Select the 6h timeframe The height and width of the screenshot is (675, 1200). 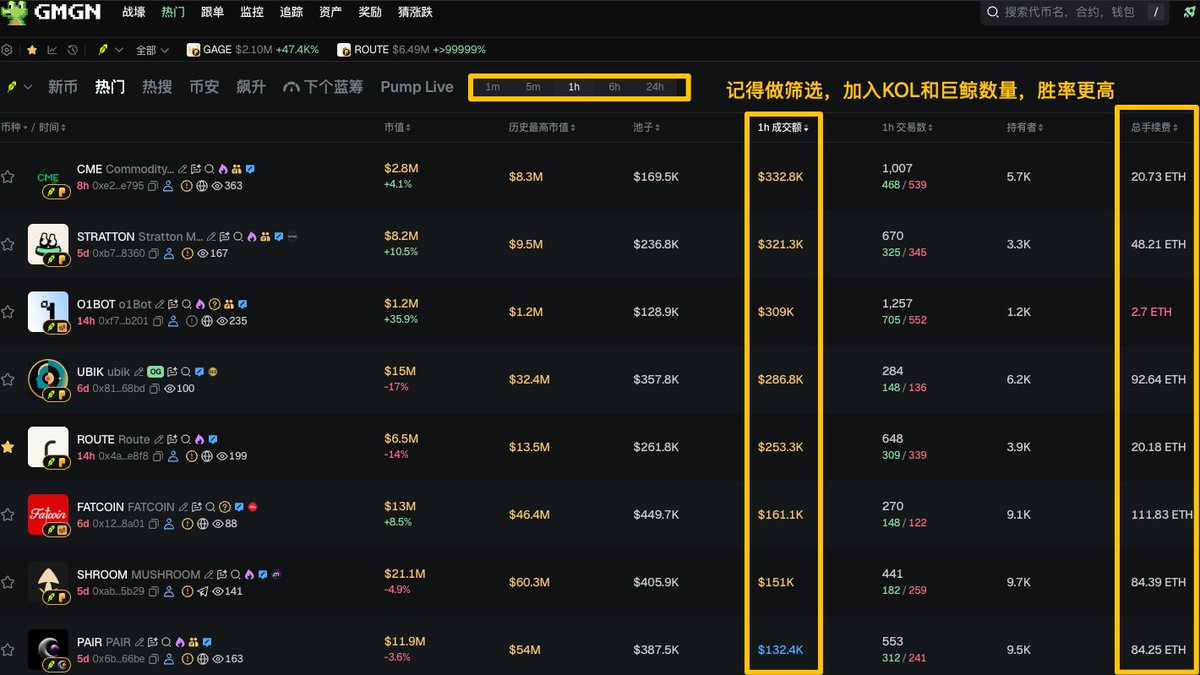pos(614,87)
